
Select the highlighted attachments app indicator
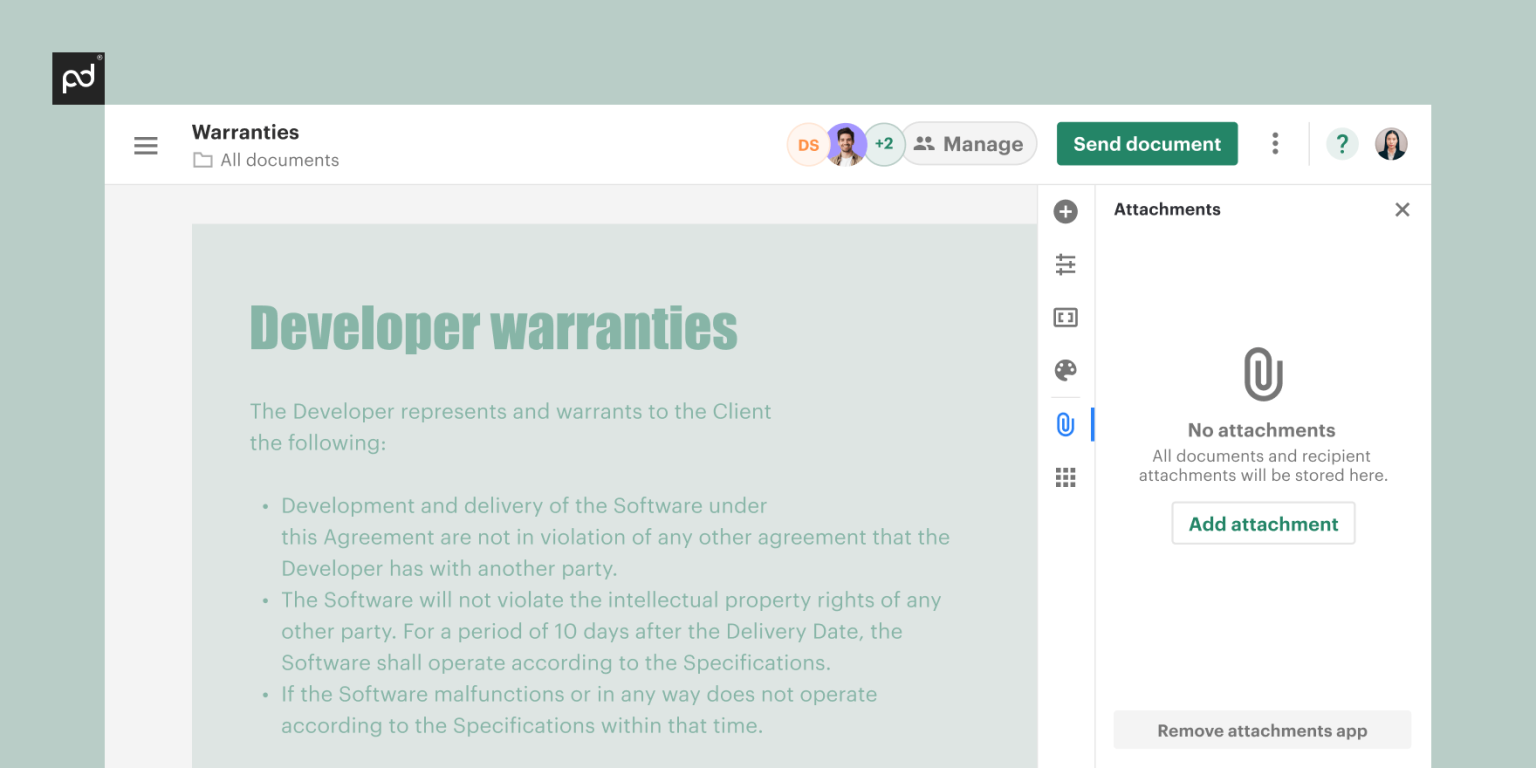click(x=1094, y=424)
